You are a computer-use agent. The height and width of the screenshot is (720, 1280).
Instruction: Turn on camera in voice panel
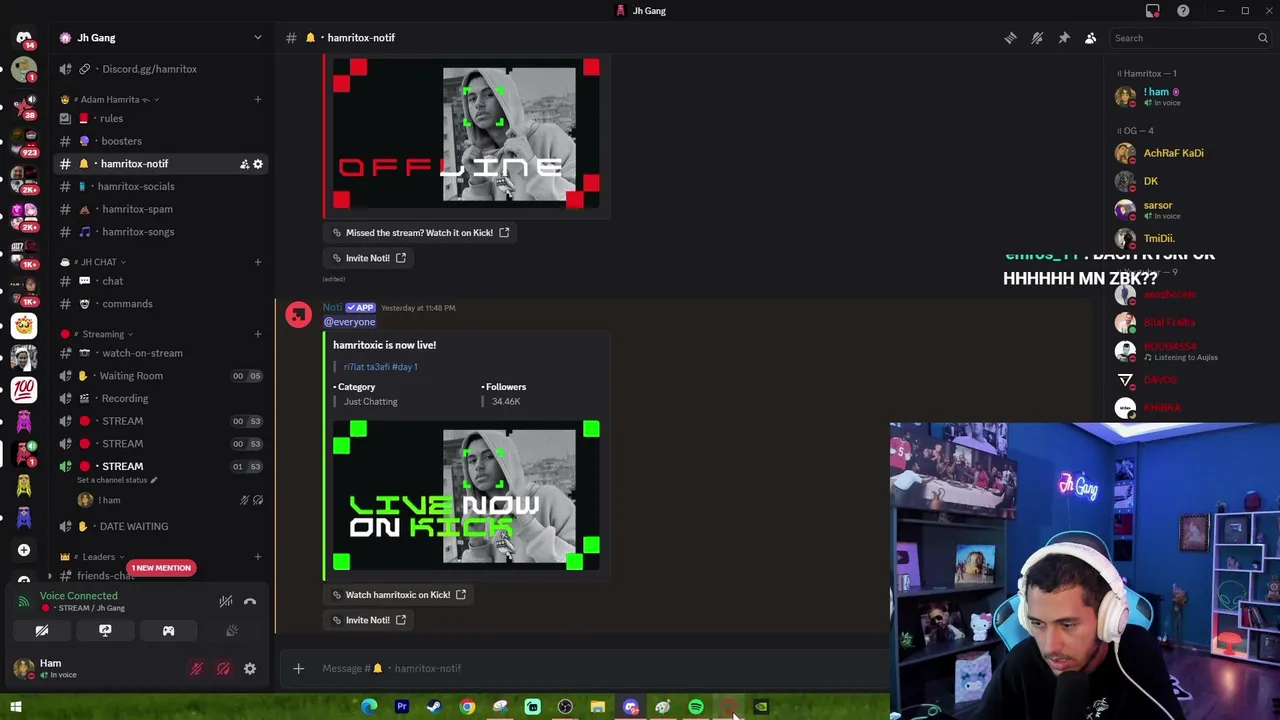tap(42, 631)
